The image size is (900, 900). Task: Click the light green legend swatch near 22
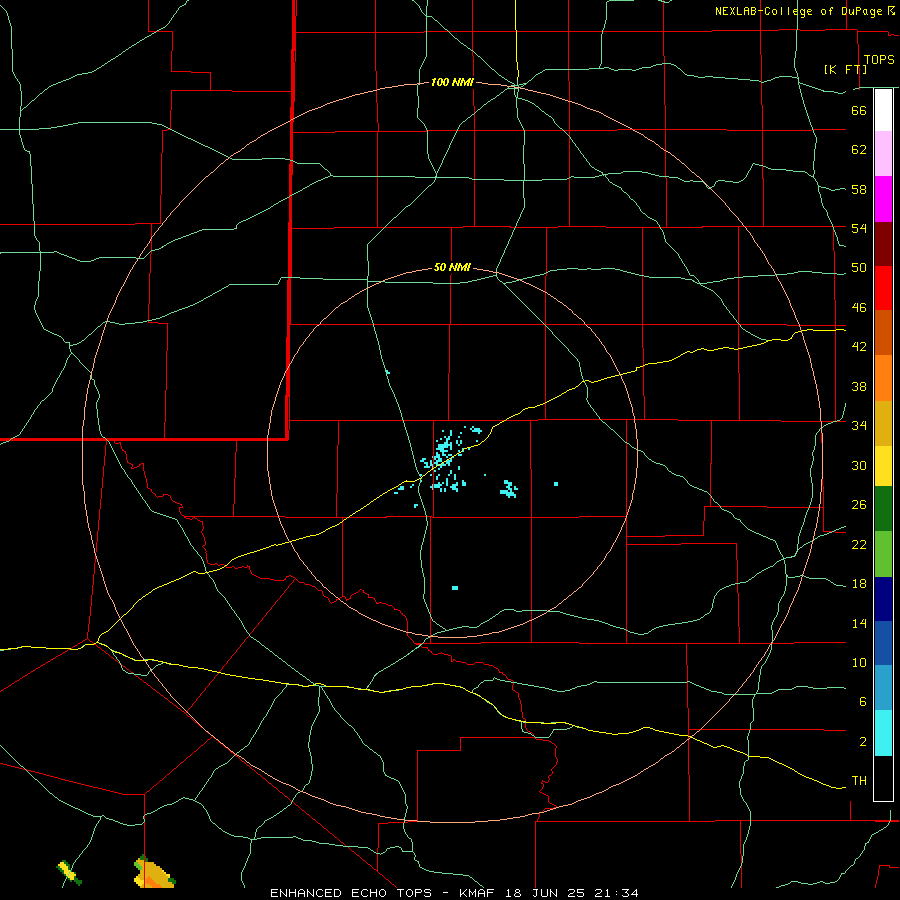[x=883, y=554]
